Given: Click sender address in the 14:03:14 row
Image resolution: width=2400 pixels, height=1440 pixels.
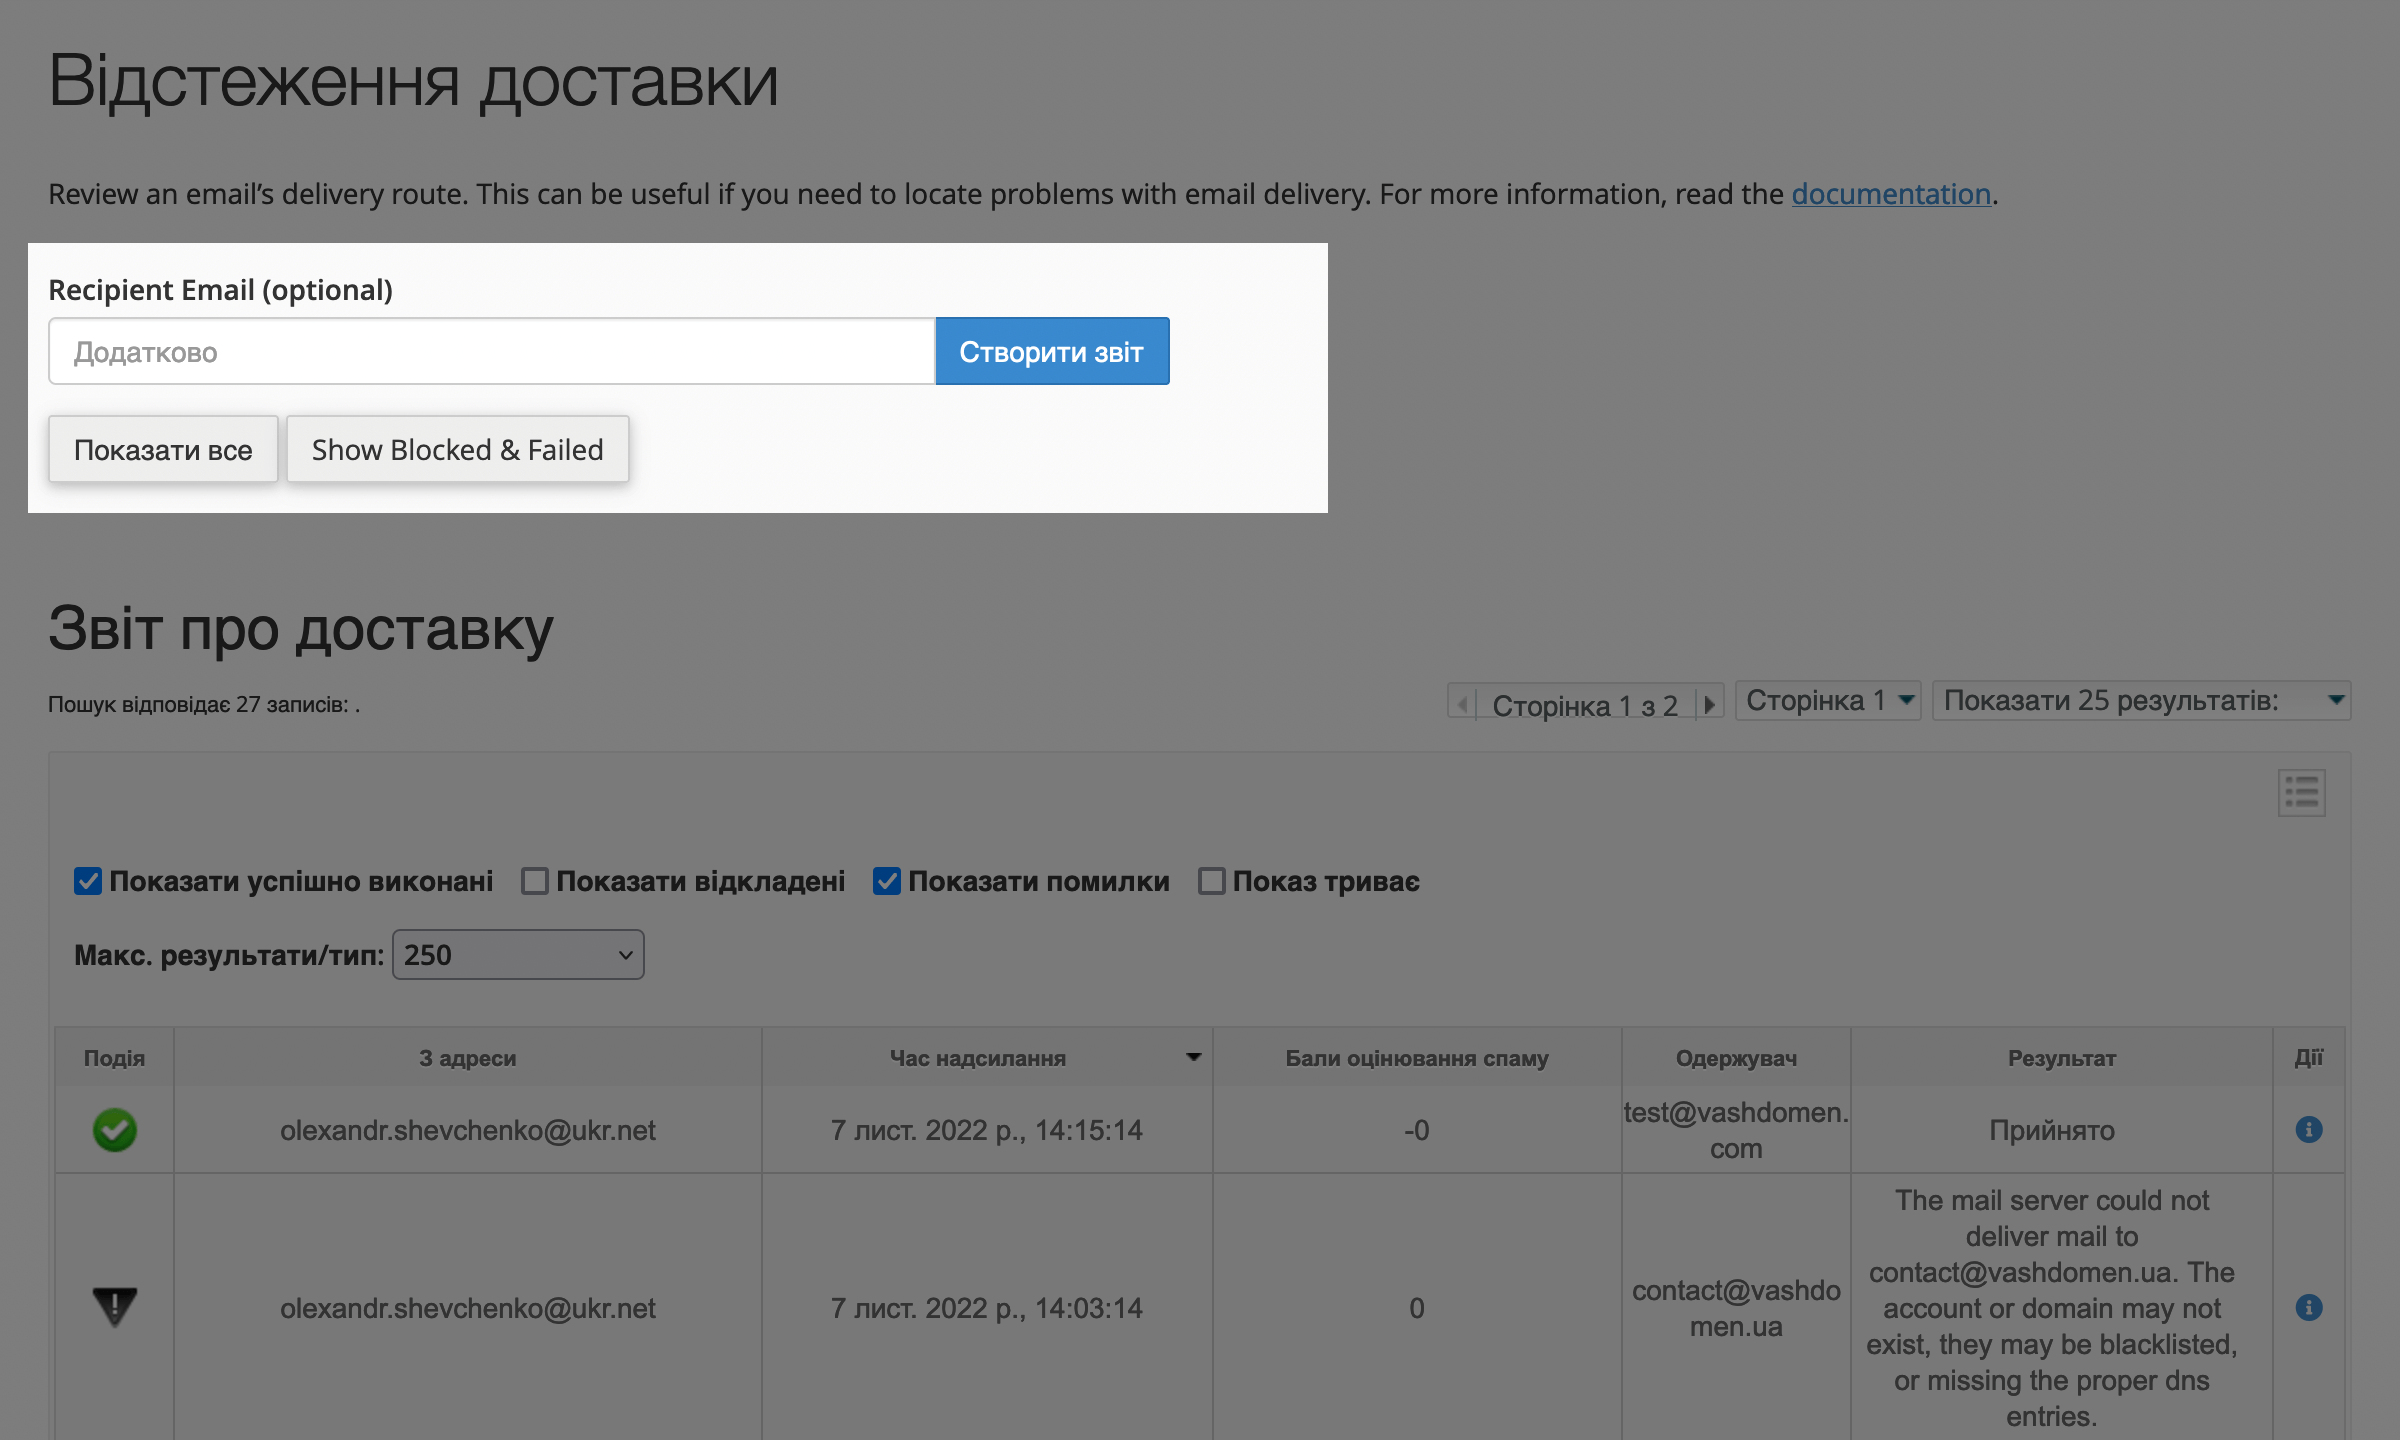Looking at the screenshot, I should click(468, 1308).
